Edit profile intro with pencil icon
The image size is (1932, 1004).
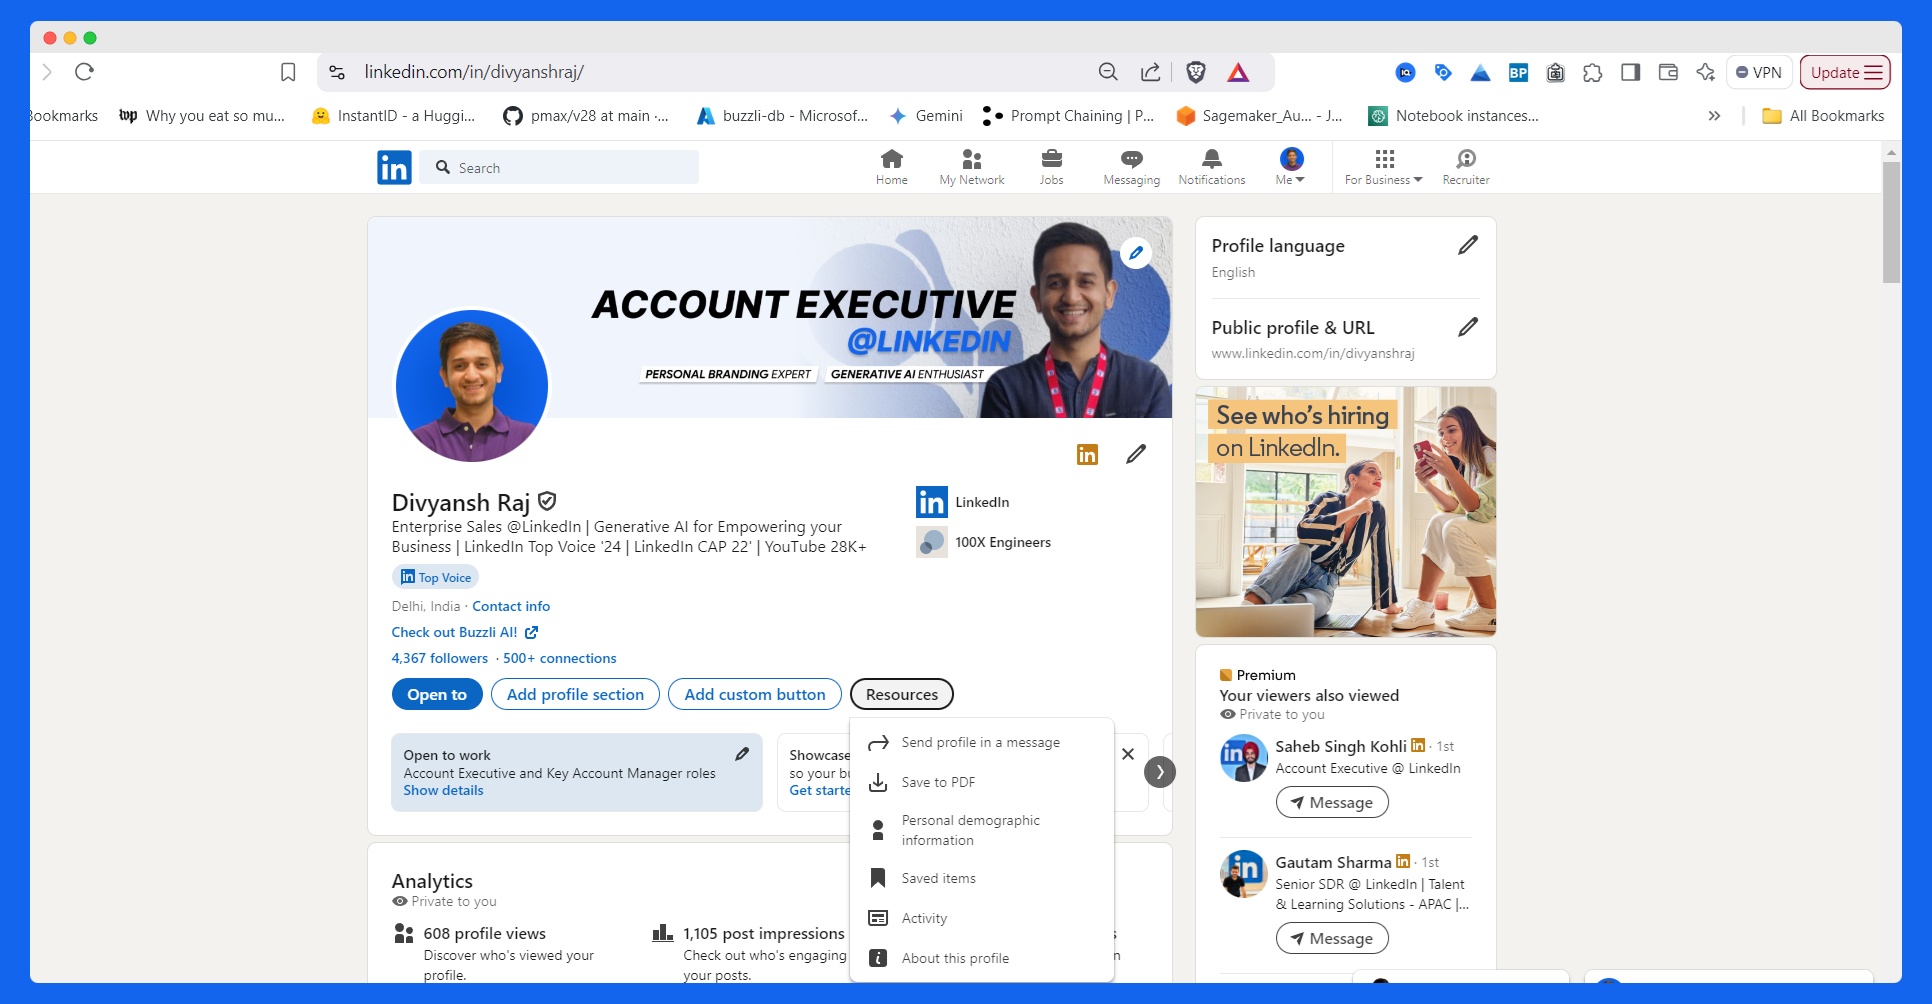[x=1136, y=454]
